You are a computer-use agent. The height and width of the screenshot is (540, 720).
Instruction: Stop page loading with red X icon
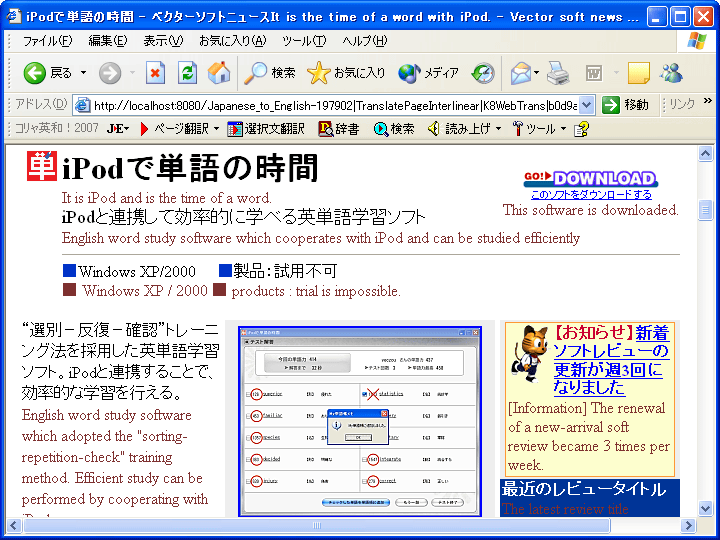coord(155,73)
